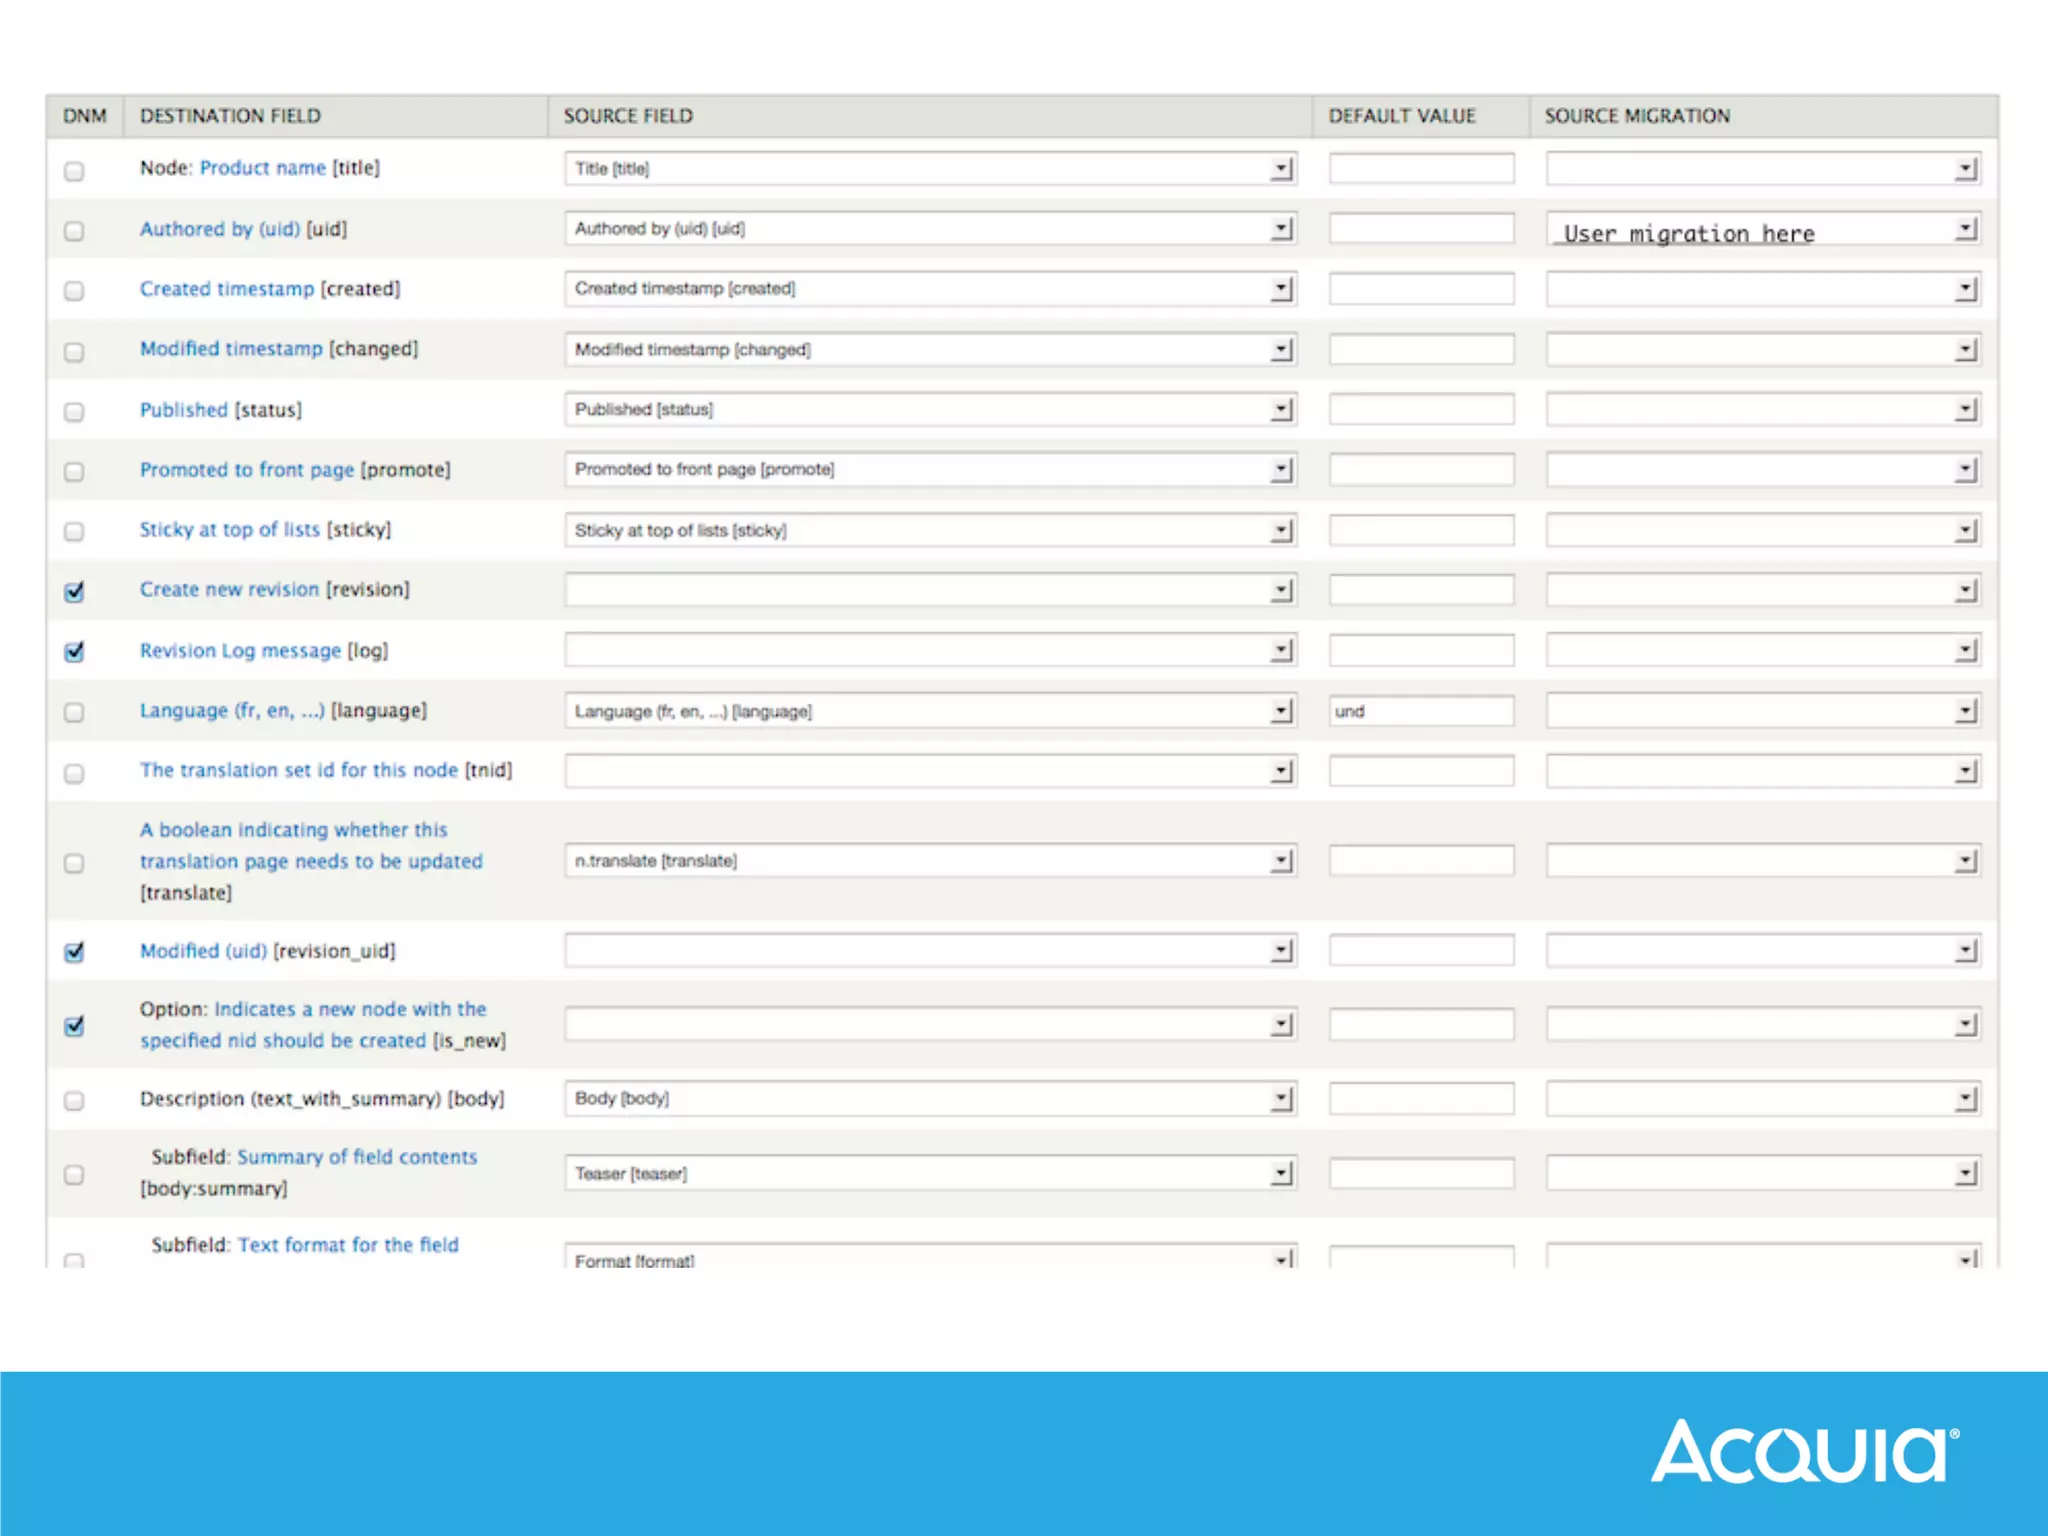This screenshot has height=1536, width=2048.
Task: Check DNM box for Published status row
Action: [x=74, y=412]
